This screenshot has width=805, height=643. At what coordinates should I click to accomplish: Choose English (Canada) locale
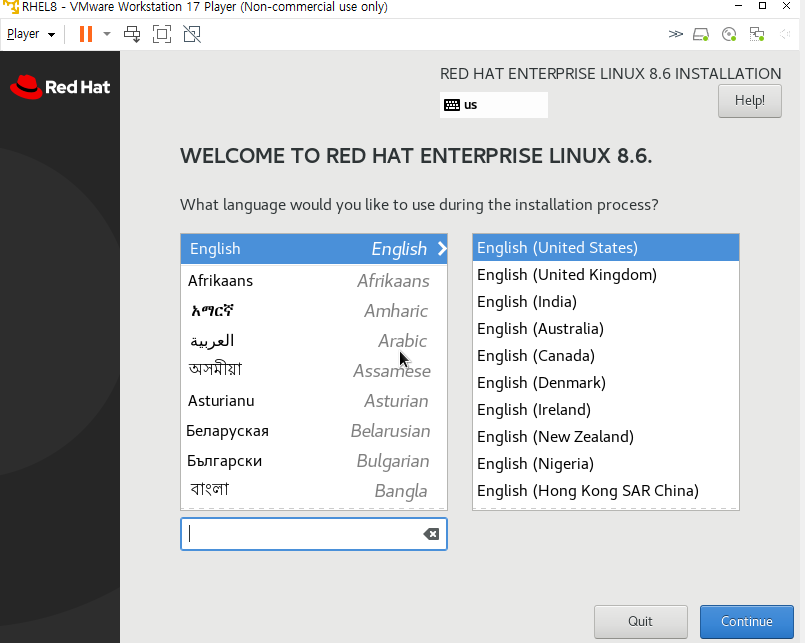pyautogui.click(x=606, y=355)
